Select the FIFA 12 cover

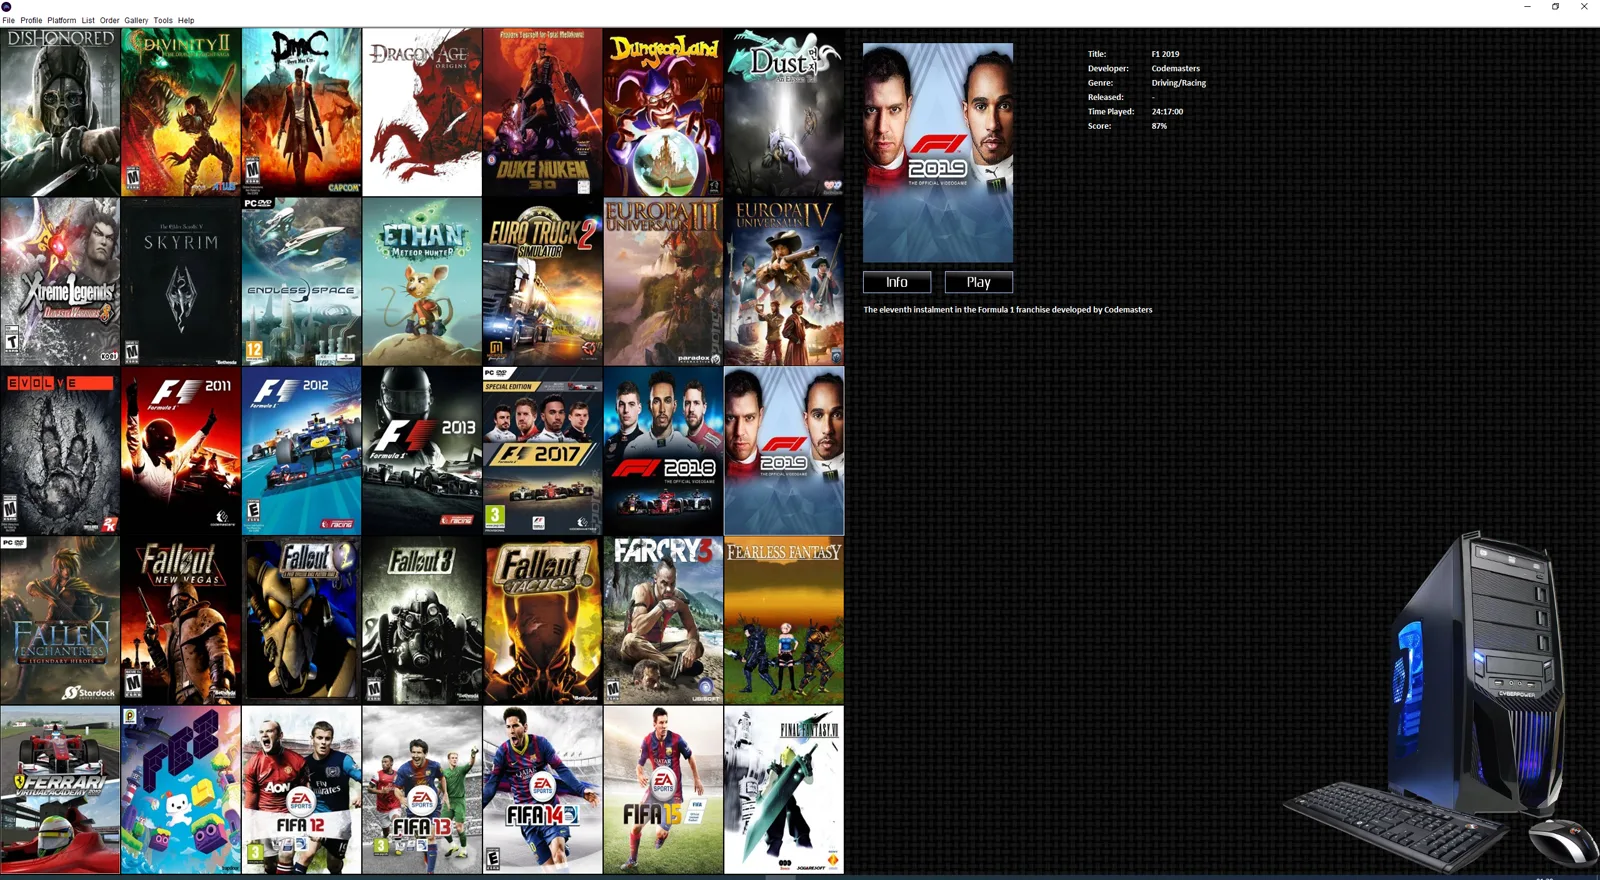(301, 790)
